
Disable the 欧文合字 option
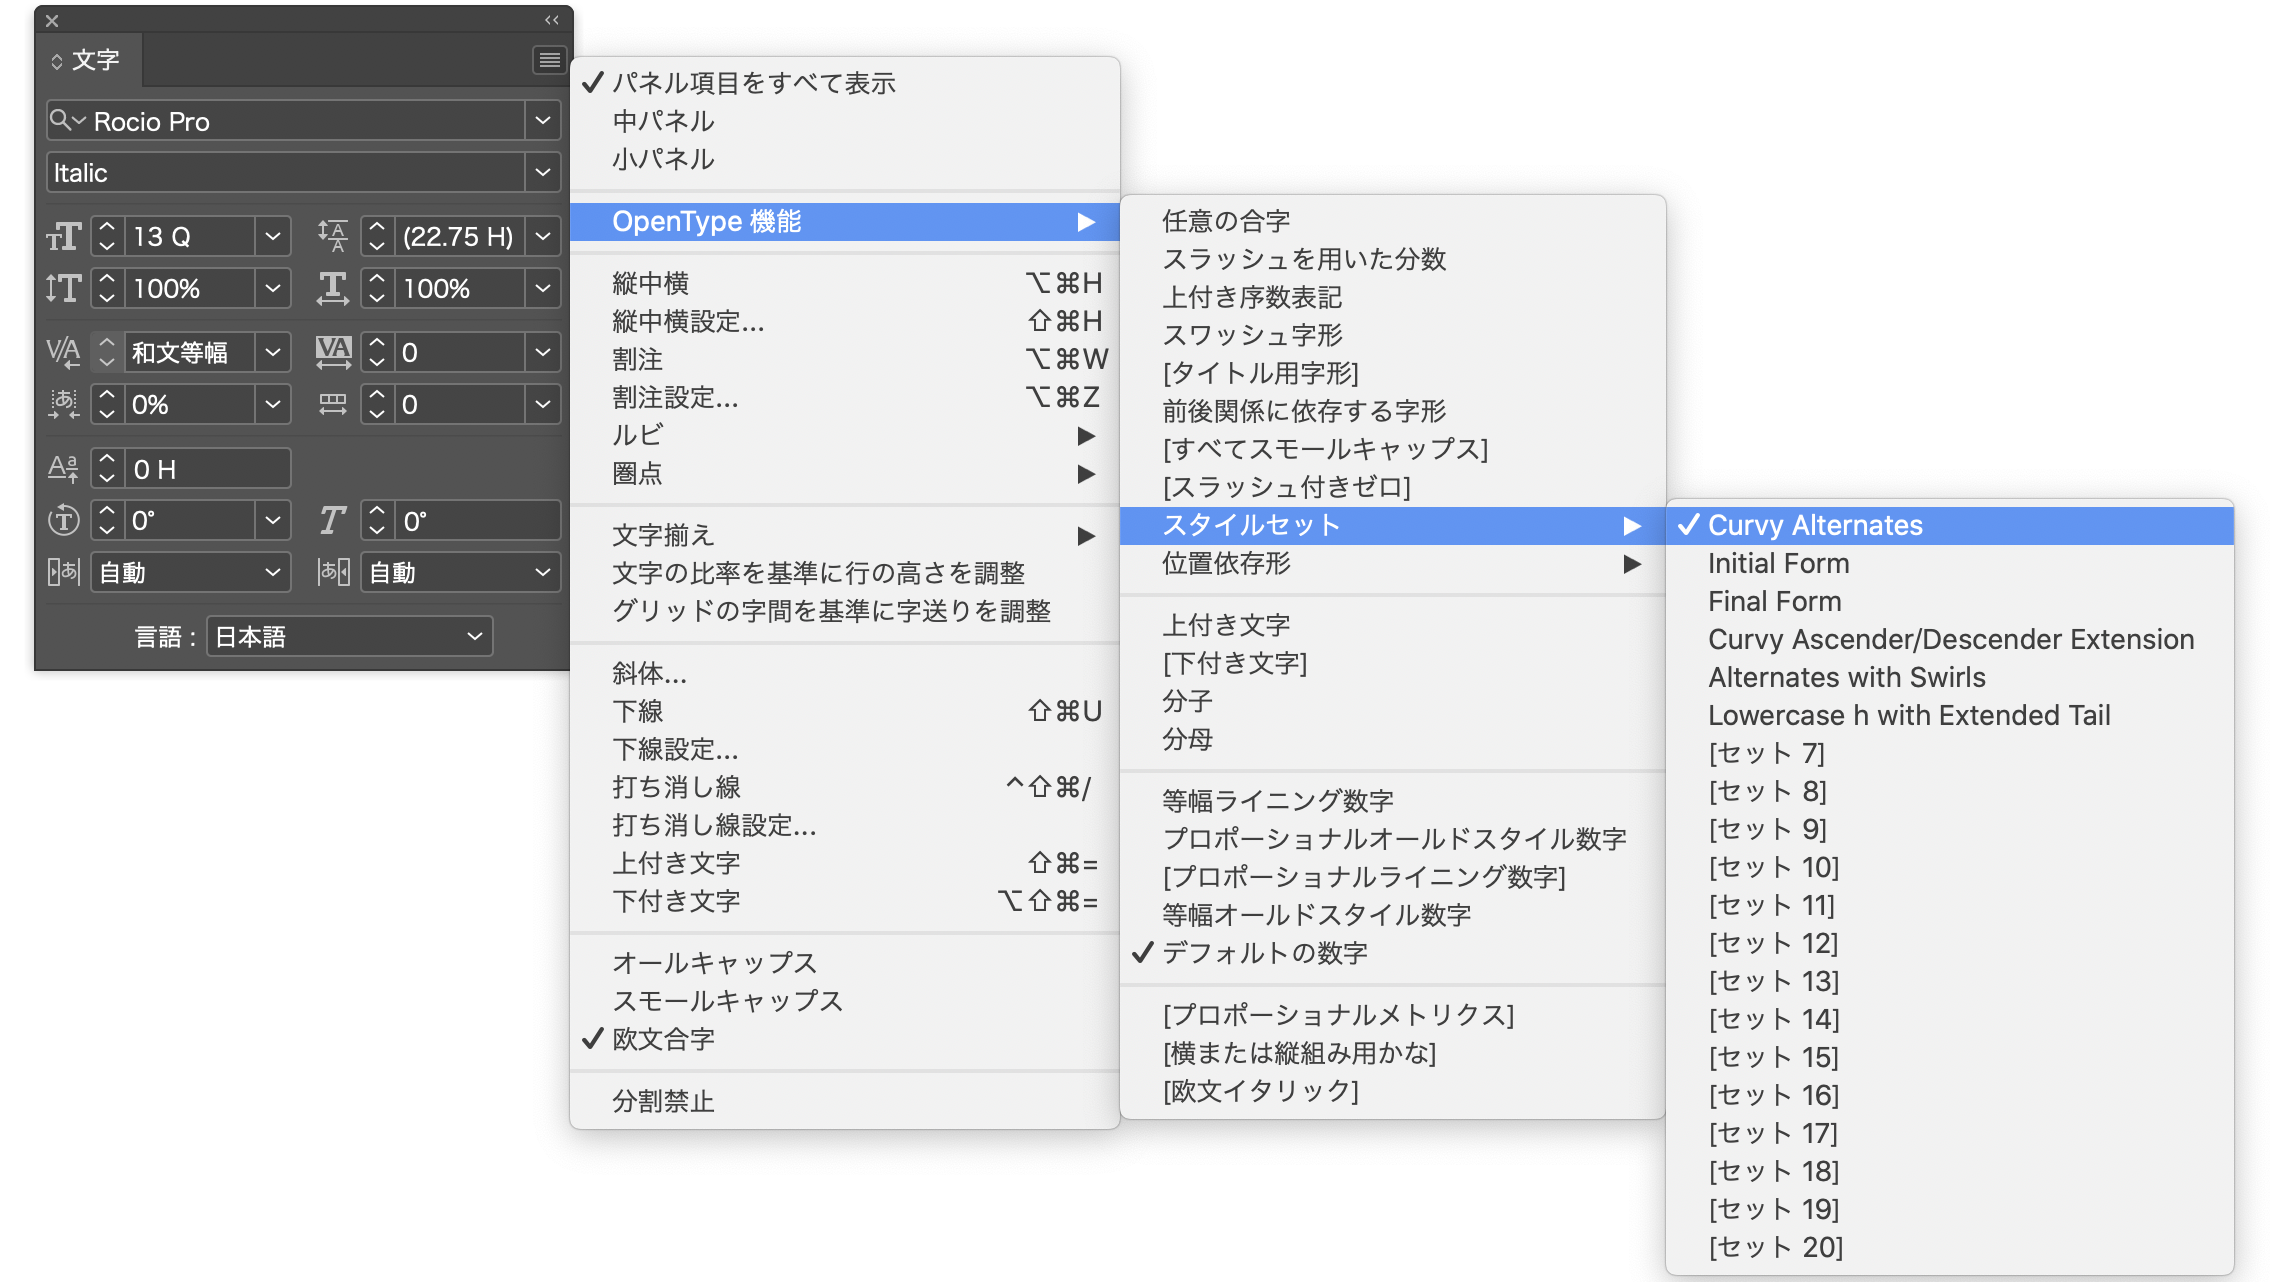tap(662, 1040)
